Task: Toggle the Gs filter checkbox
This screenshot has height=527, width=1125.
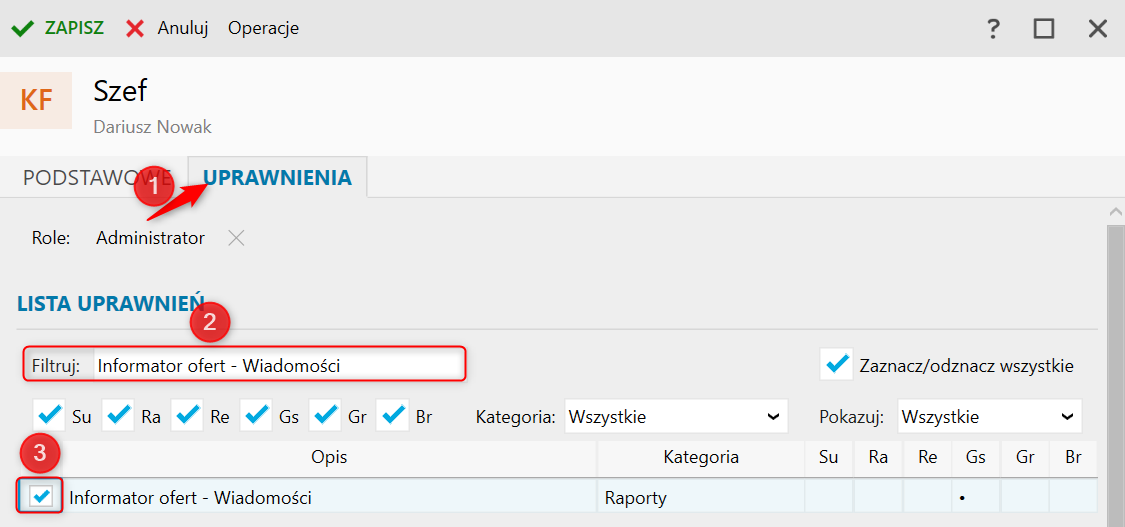Action: [256, 414]
